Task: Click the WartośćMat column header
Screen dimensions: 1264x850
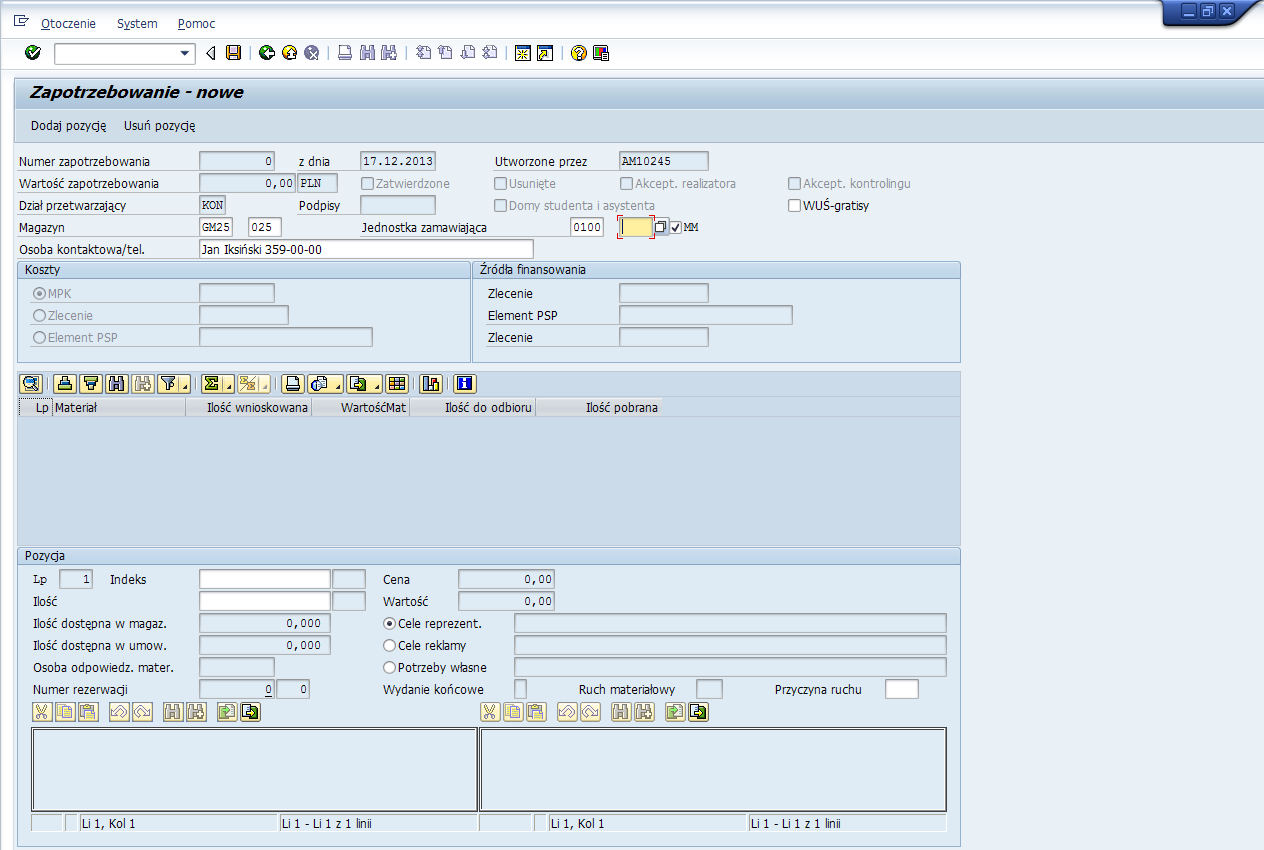Action: click(361, 408)
